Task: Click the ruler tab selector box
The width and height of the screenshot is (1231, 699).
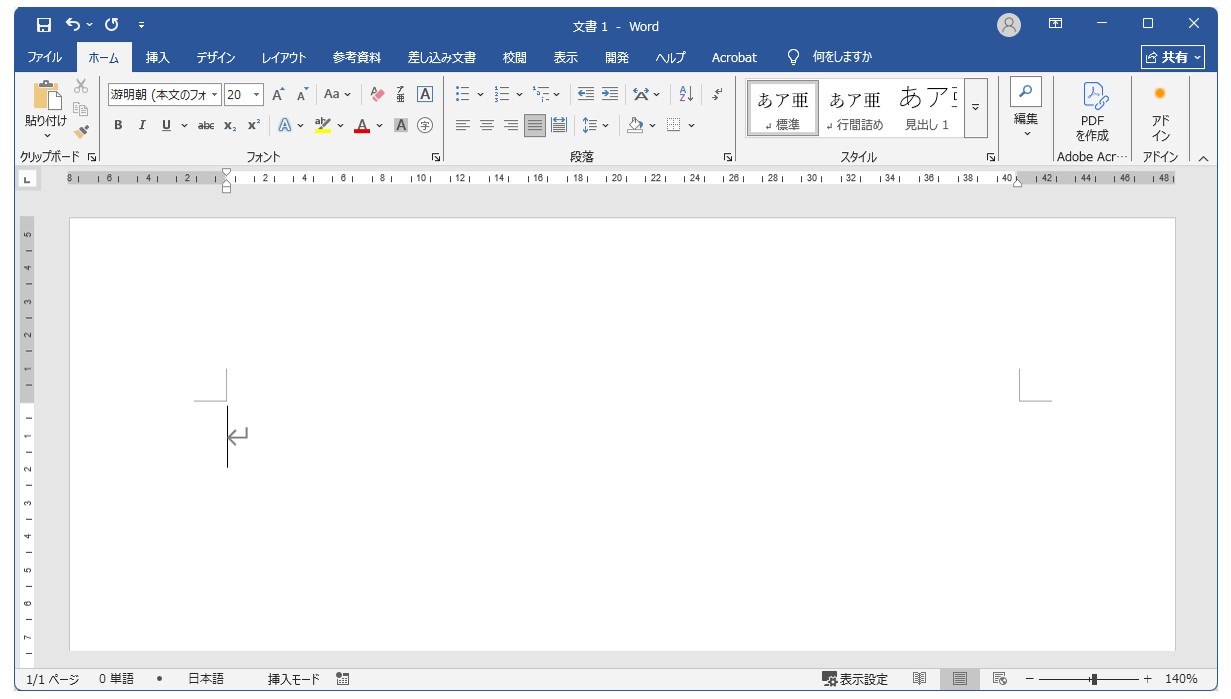Action: (26, 179)
